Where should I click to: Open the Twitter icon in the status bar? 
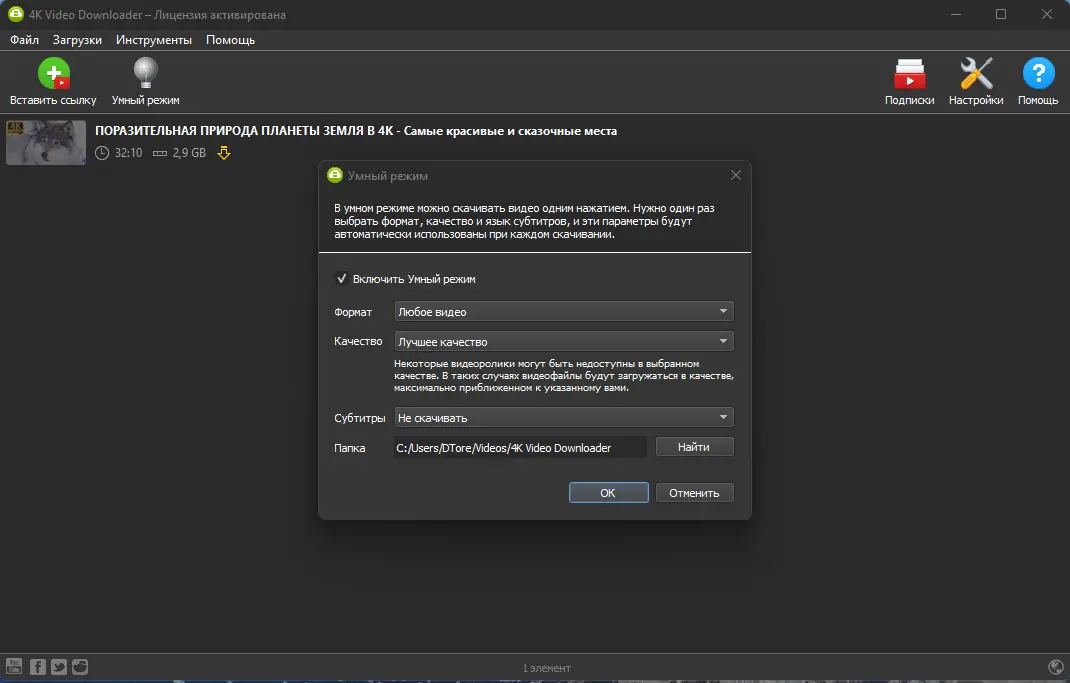(59, 667)
